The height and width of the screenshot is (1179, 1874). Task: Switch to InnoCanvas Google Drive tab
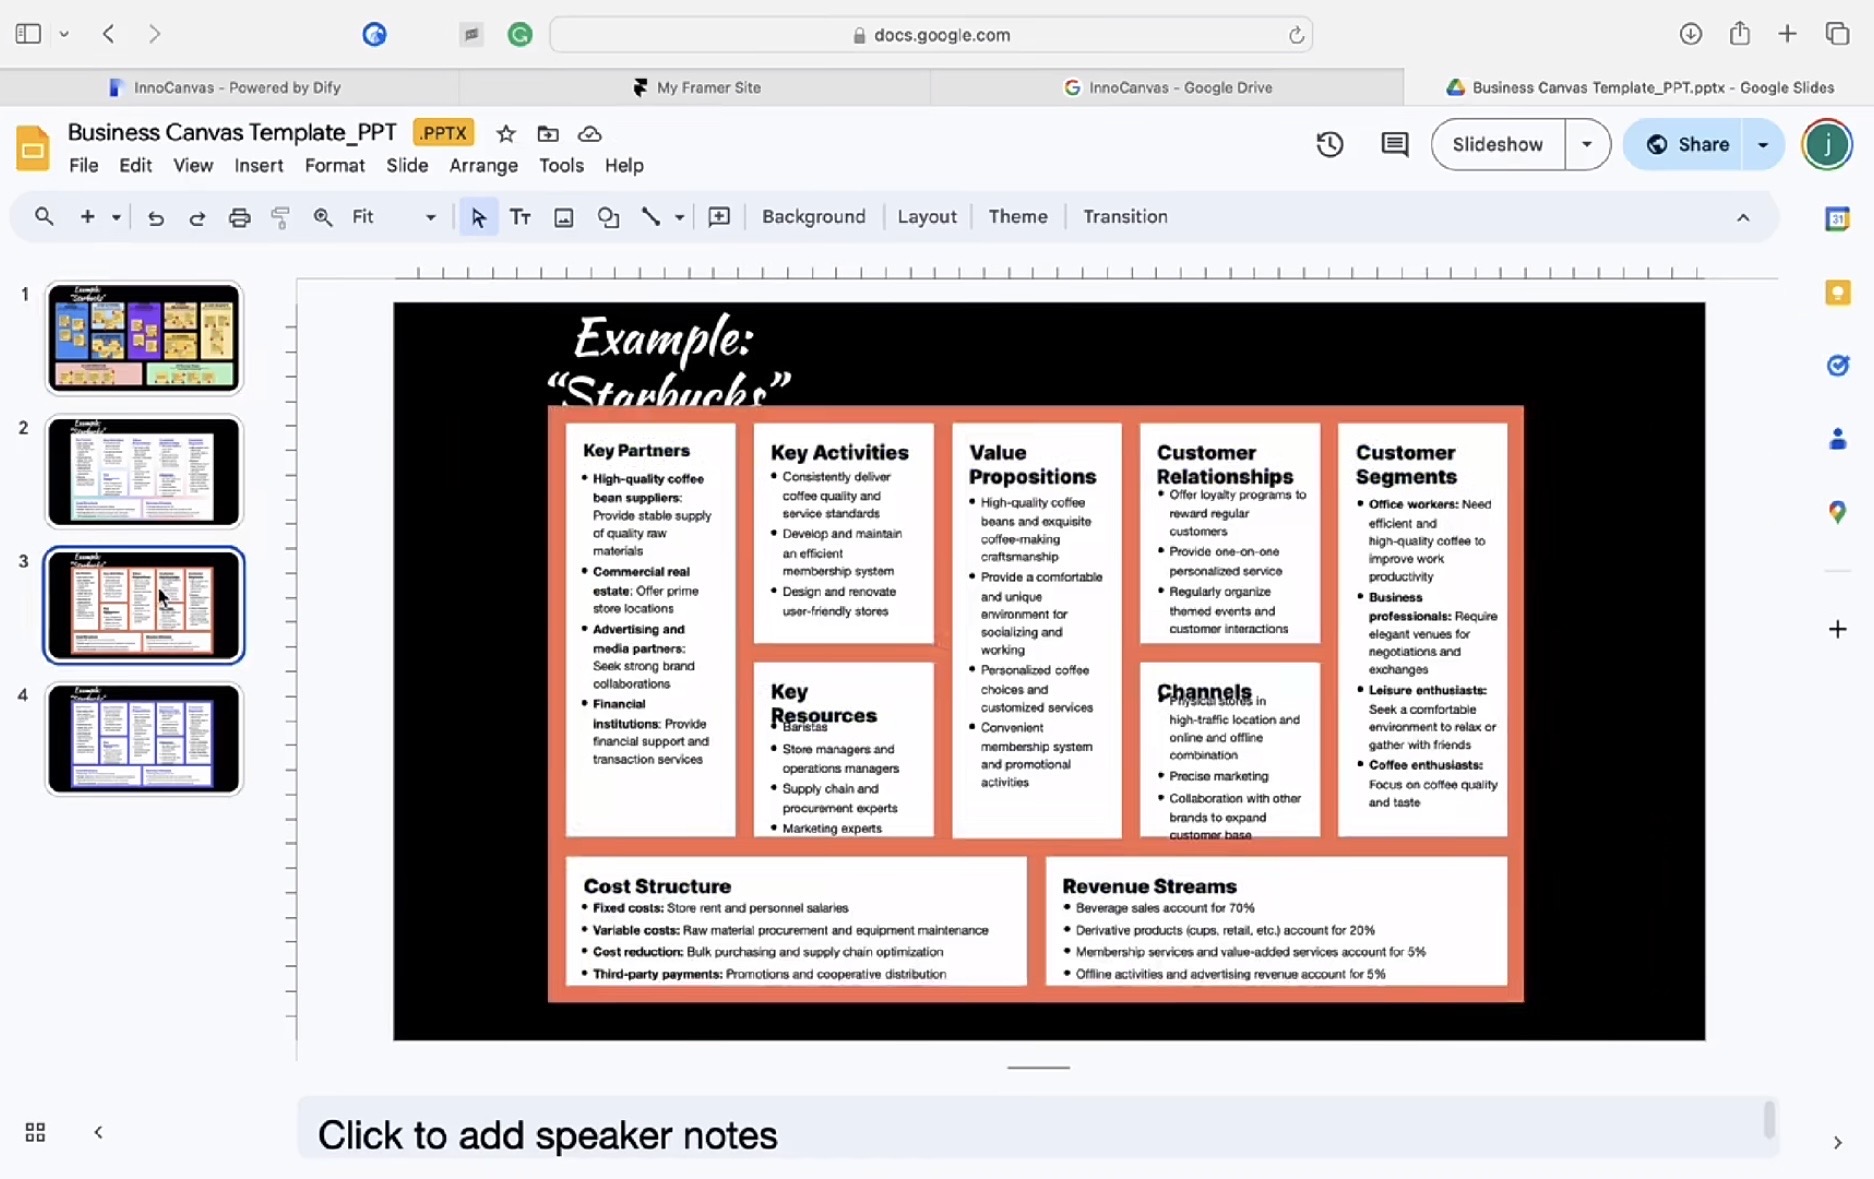point(1167,87)
